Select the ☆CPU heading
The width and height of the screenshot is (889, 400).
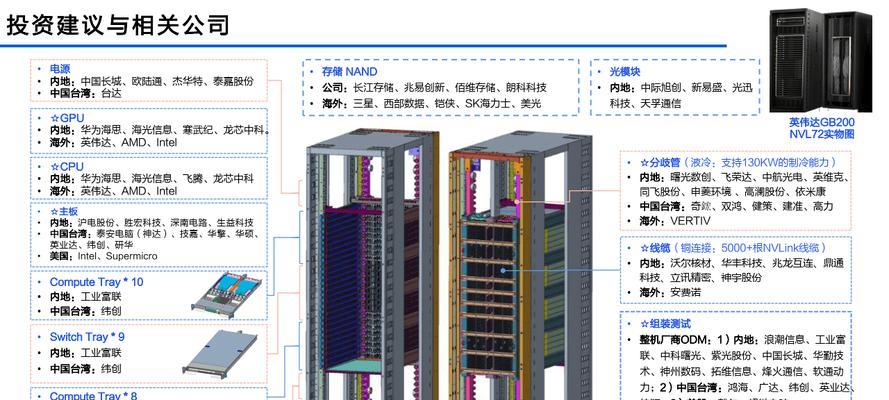coord(67,167)
